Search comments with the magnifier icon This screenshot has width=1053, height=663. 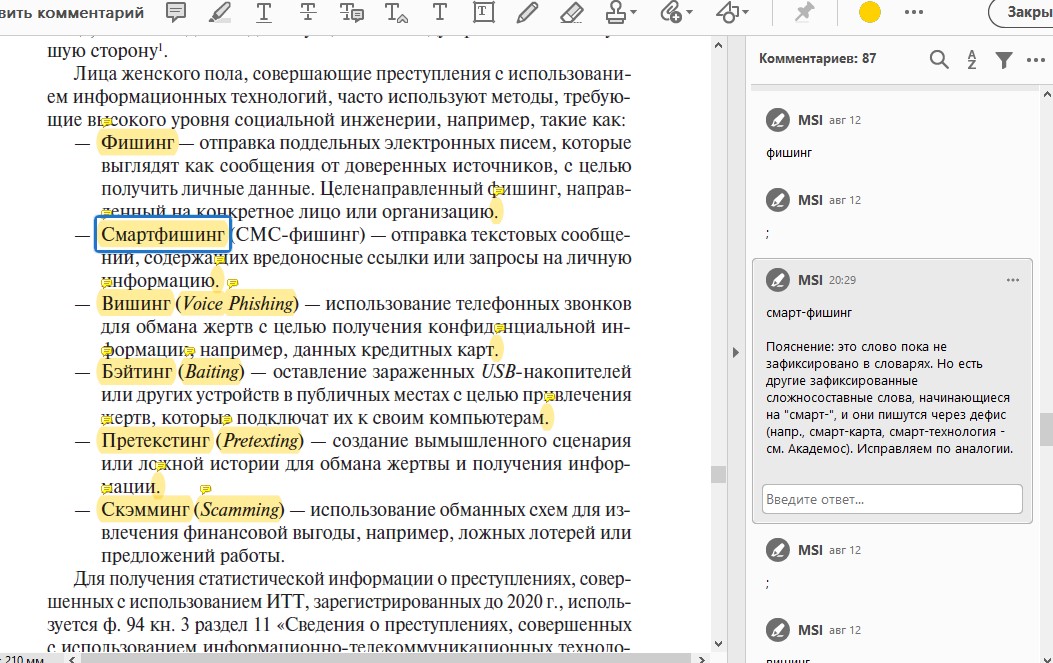[x=939, y=59]
